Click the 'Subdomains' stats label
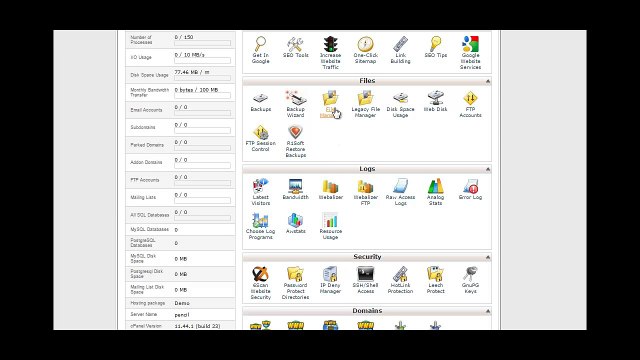This screenshot has height=360, width=640. (x=143, y=127)
